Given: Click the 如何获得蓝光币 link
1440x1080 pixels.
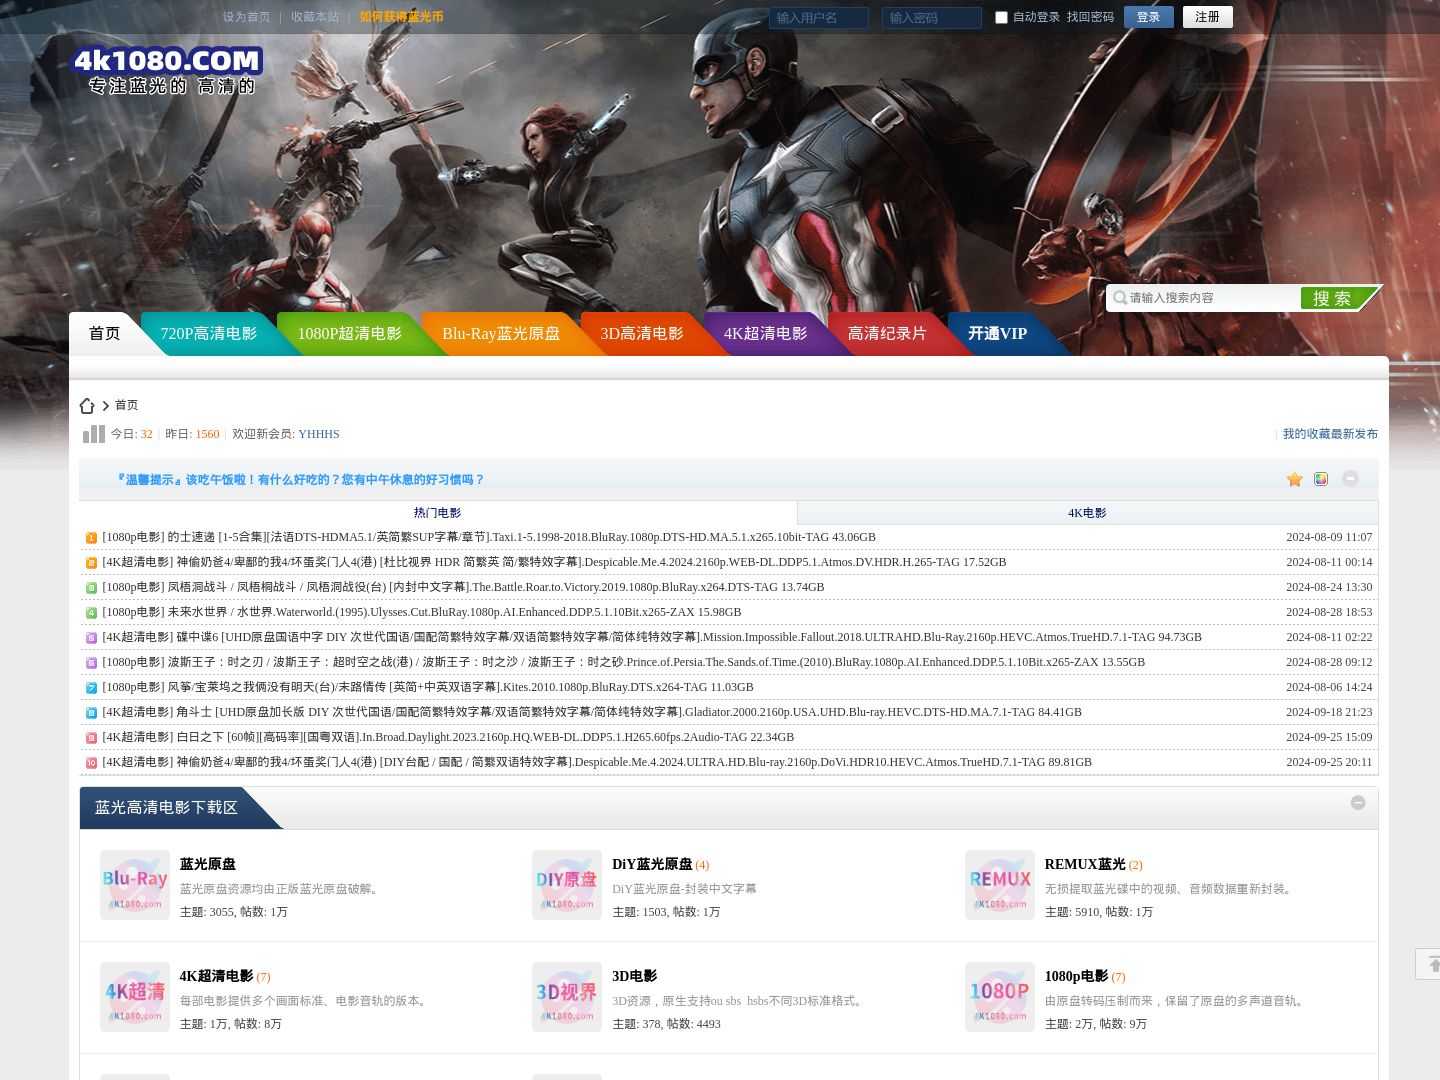Looking at the screenshot, I should 401,17.
